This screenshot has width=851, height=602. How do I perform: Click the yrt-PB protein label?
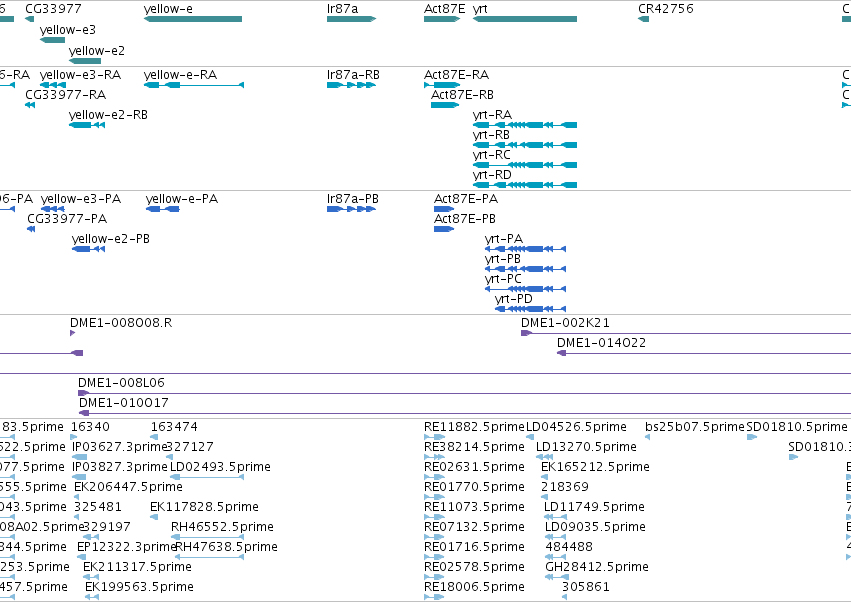click(x=503, y=259)
